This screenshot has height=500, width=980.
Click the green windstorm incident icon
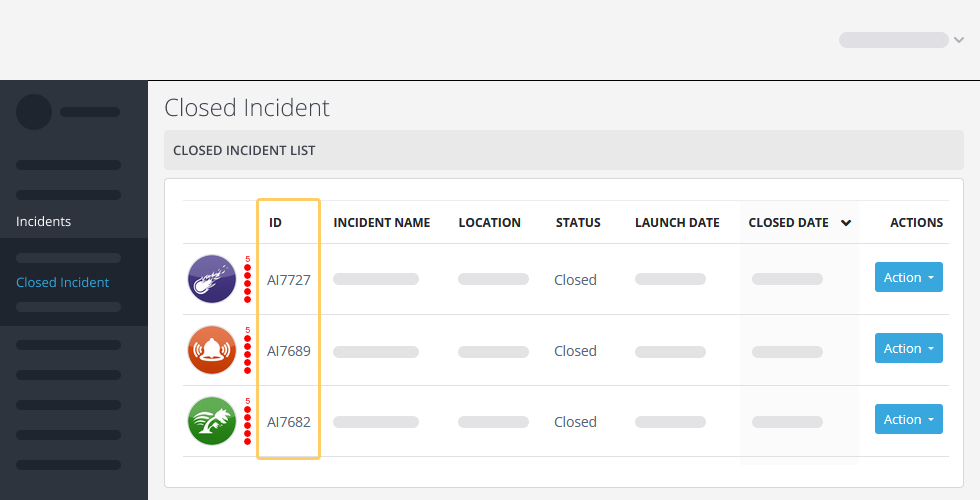212,421
